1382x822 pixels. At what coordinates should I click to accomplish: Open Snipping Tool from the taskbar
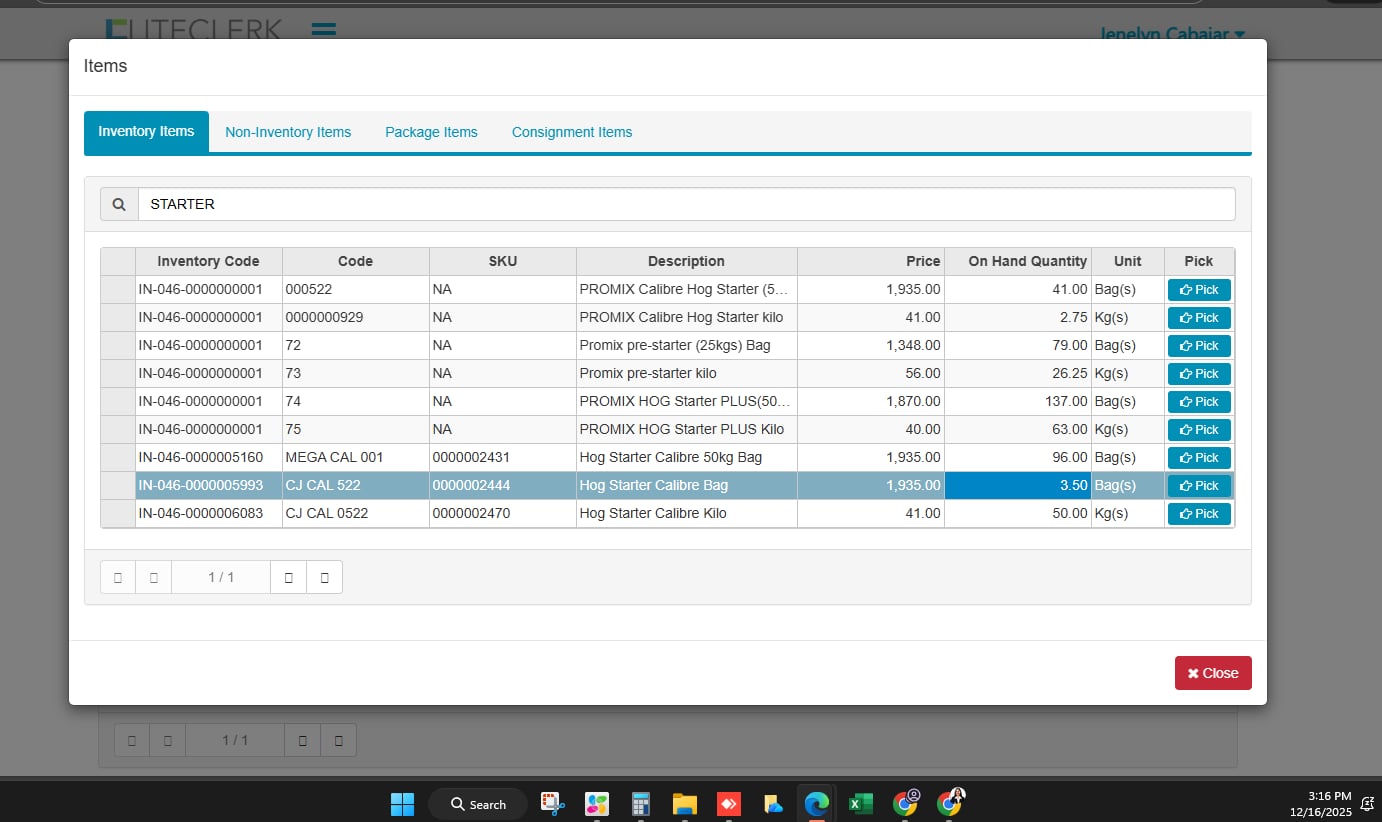[x=553, y=803]
